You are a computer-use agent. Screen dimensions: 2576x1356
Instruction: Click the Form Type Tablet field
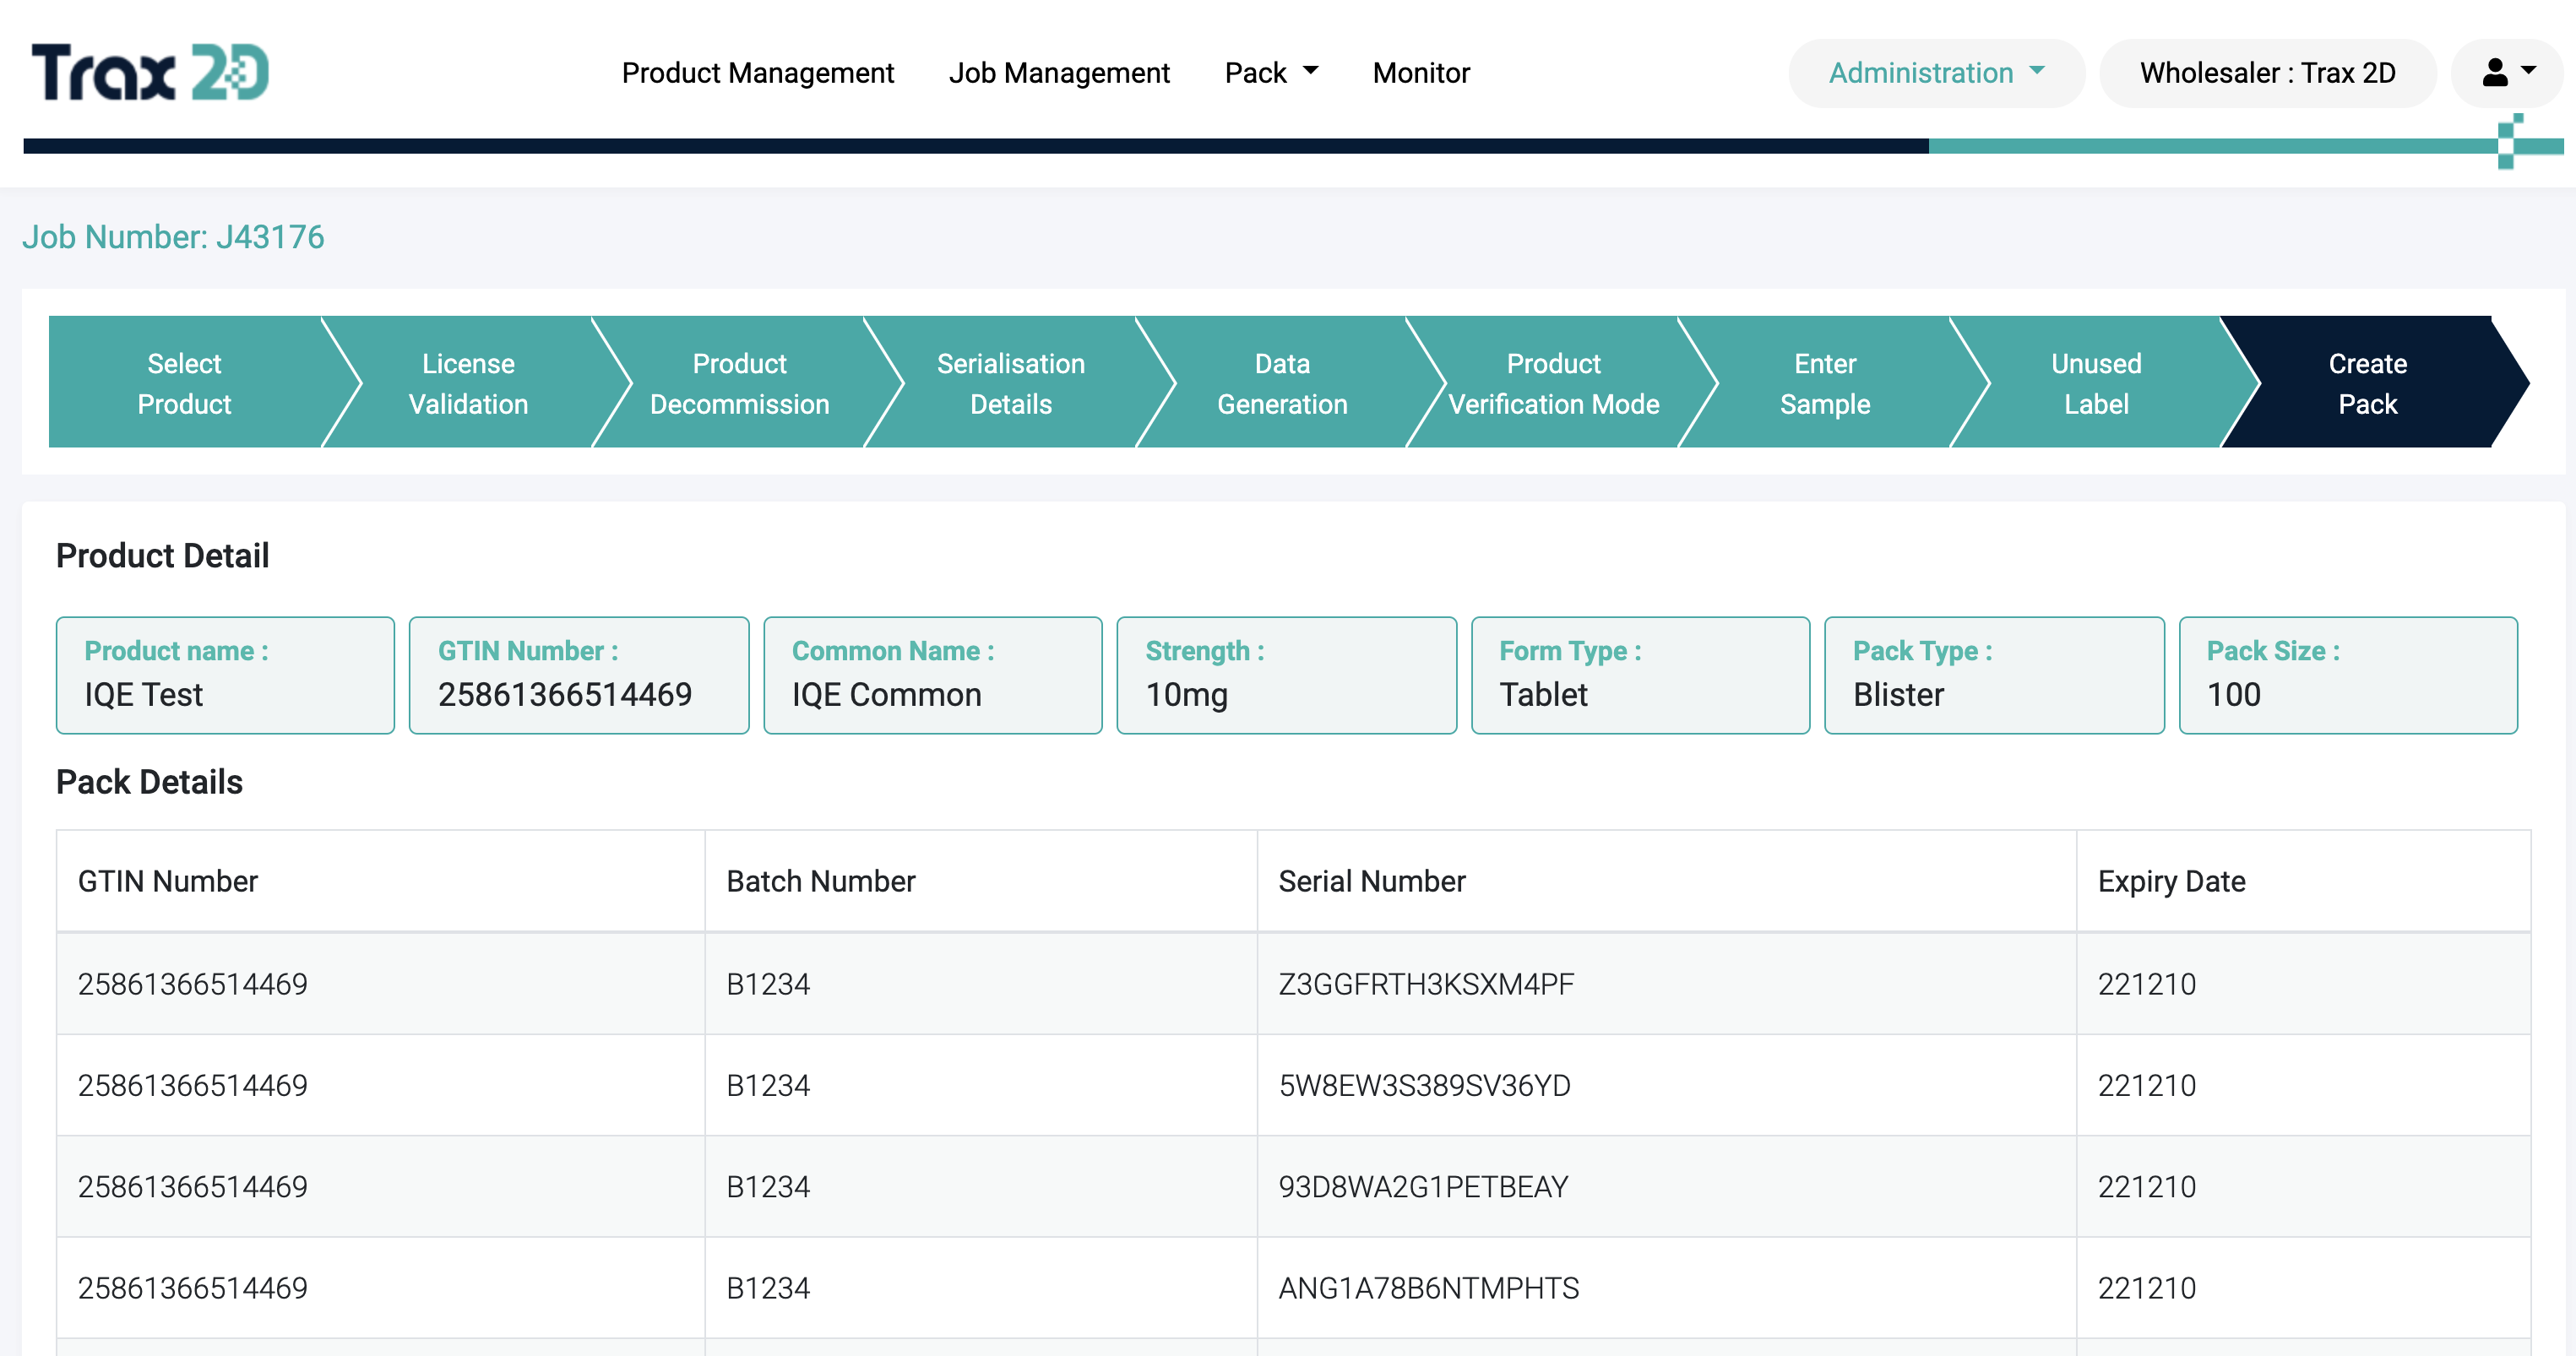pos(1641,675)
